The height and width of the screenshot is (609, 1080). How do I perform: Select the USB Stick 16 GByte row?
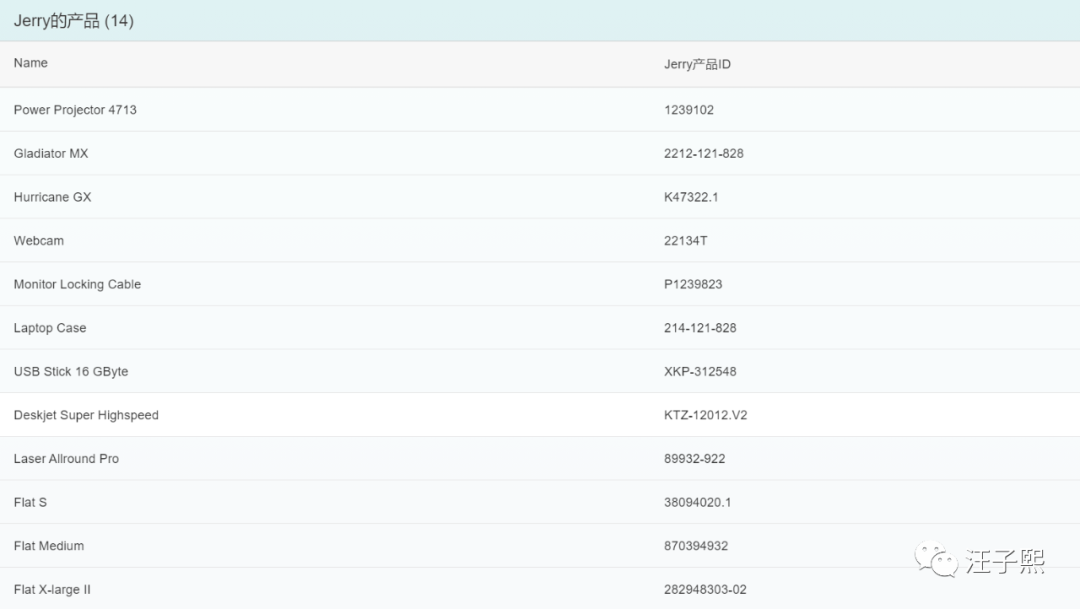540,371
